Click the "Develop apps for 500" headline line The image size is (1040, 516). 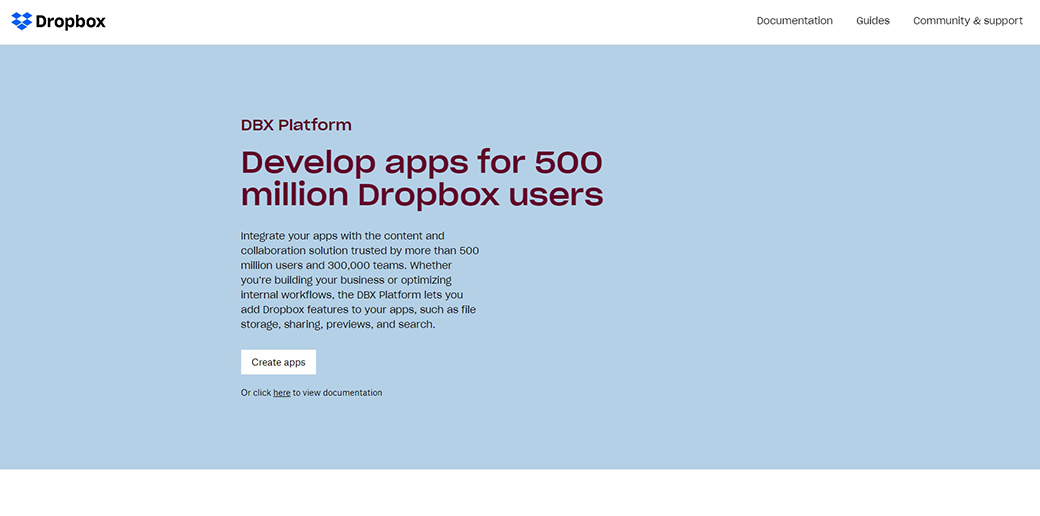[x=421, y=162]
